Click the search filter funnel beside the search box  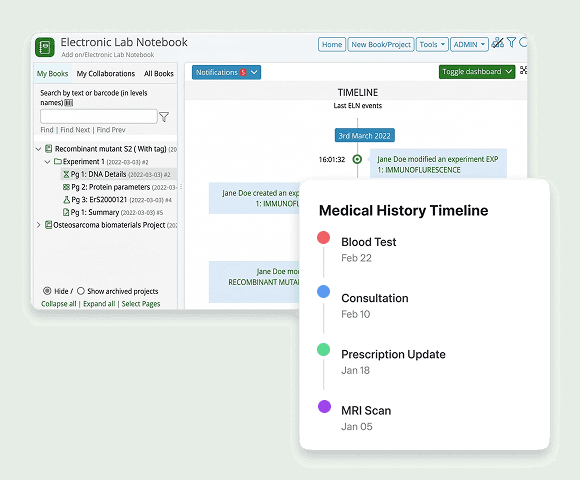coord(164,117)
